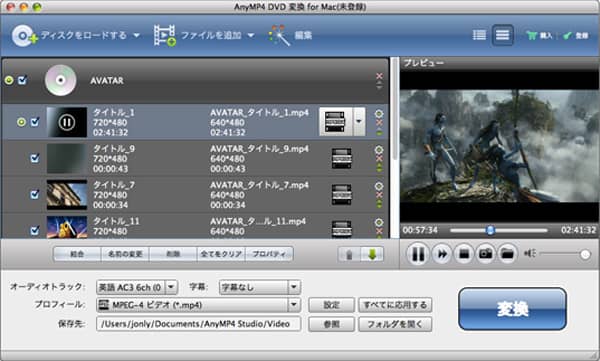Remove タイトル_9 with its red X

coord(379,158)
